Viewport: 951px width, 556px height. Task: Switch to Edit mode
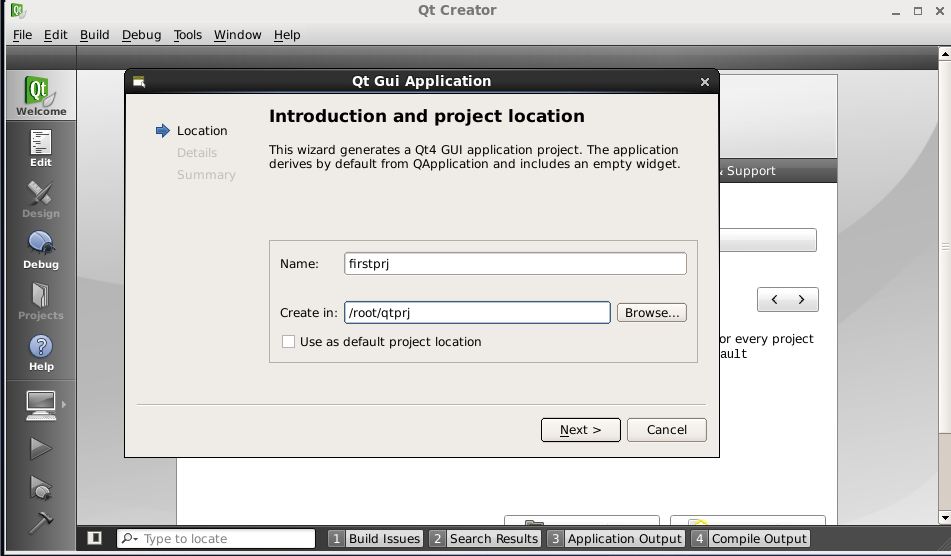tap(41, 149)
